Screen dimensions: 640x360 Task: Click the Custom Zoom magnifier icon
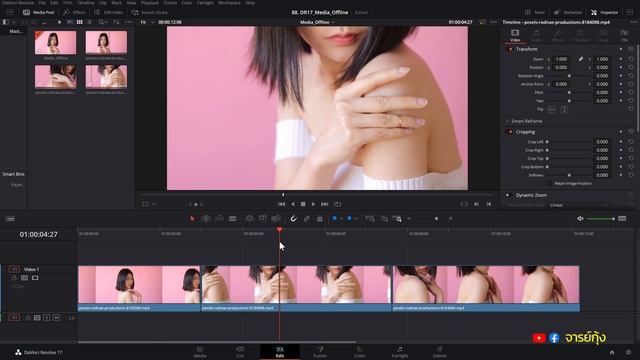pyautogui.click(x=397, y=219)
